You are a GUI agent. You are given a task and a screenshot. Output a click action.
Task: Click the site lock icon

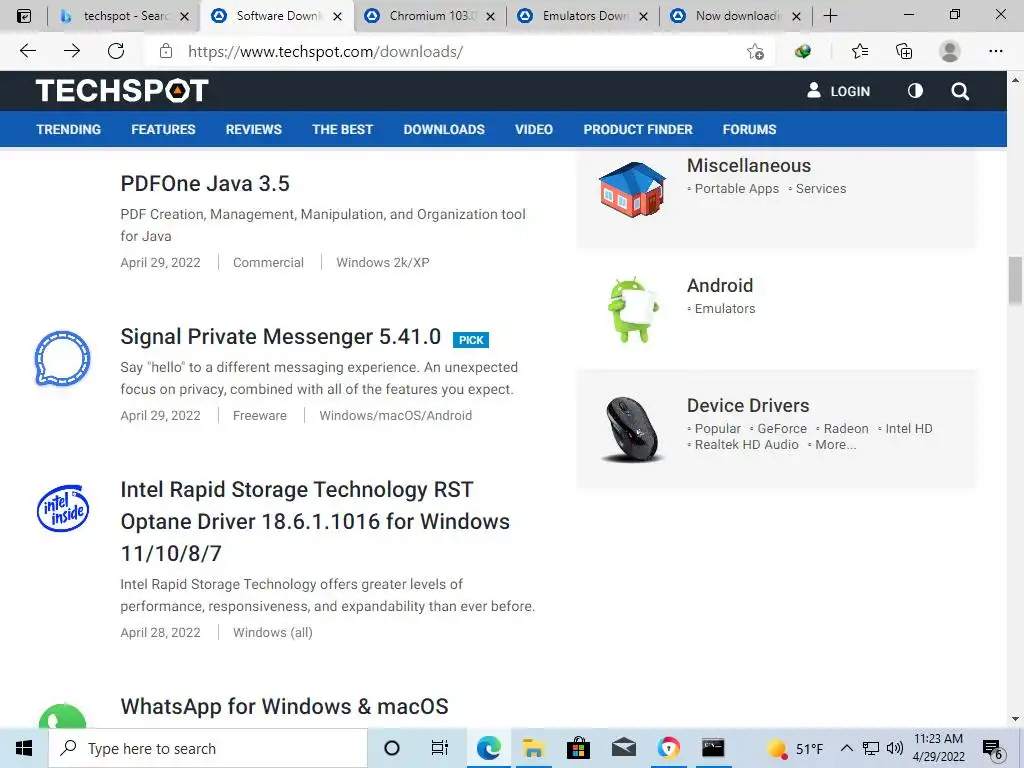166,51
